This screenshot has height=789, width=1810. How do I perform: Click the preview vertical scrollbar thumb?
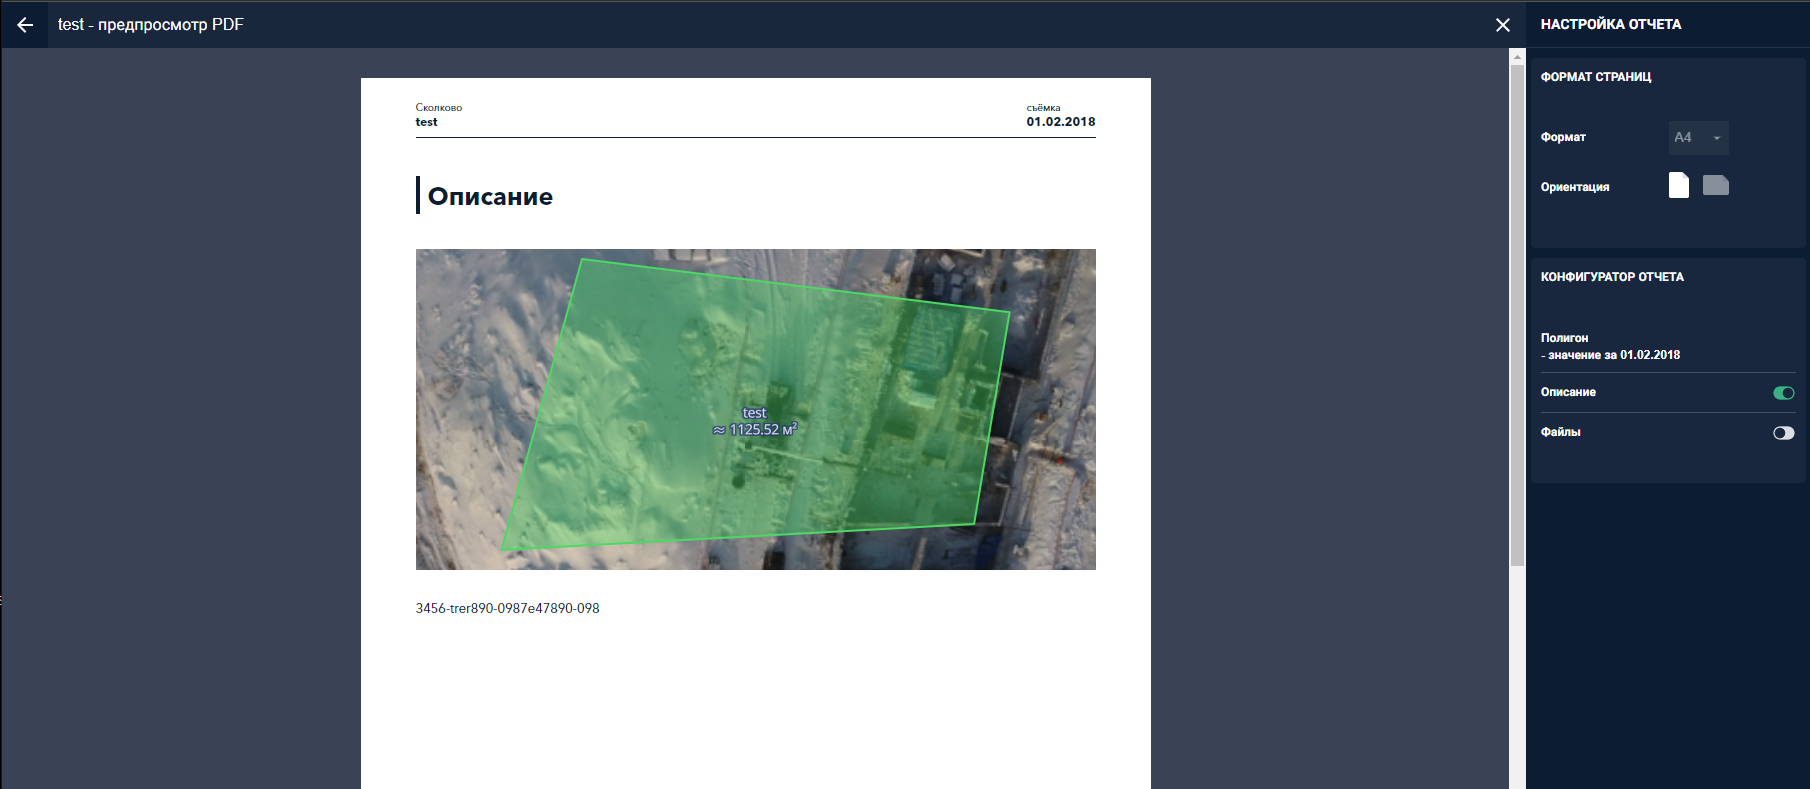(1517, 310)
